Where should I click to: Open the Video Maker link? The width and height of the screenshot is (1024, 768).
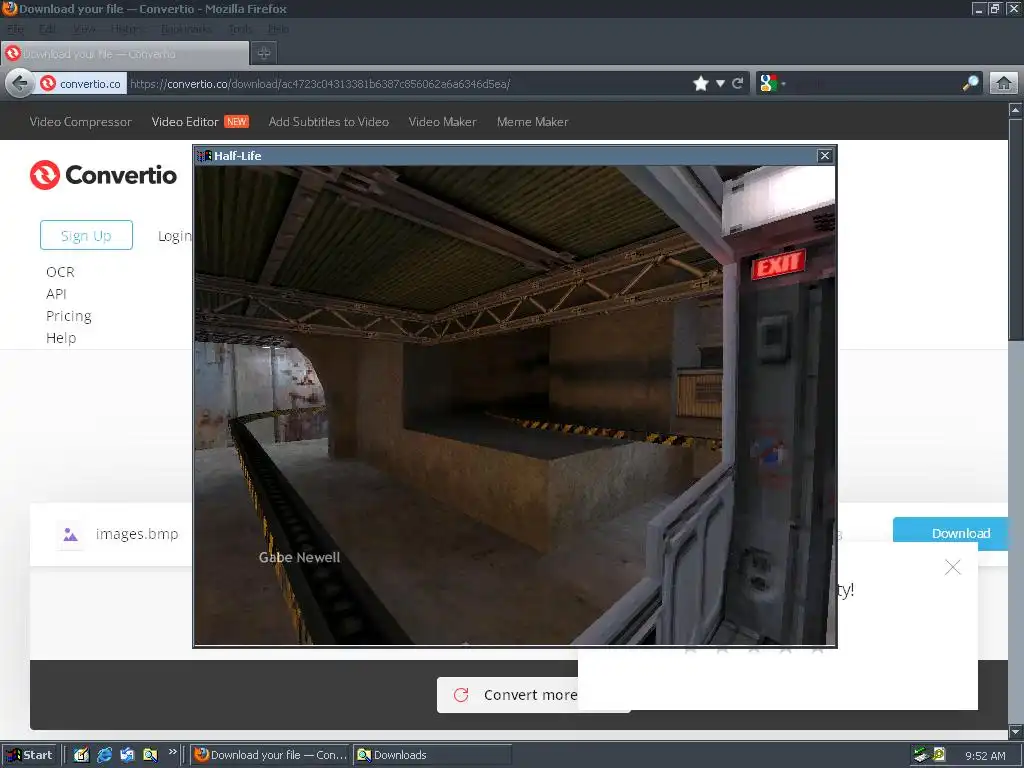[442, 122]
